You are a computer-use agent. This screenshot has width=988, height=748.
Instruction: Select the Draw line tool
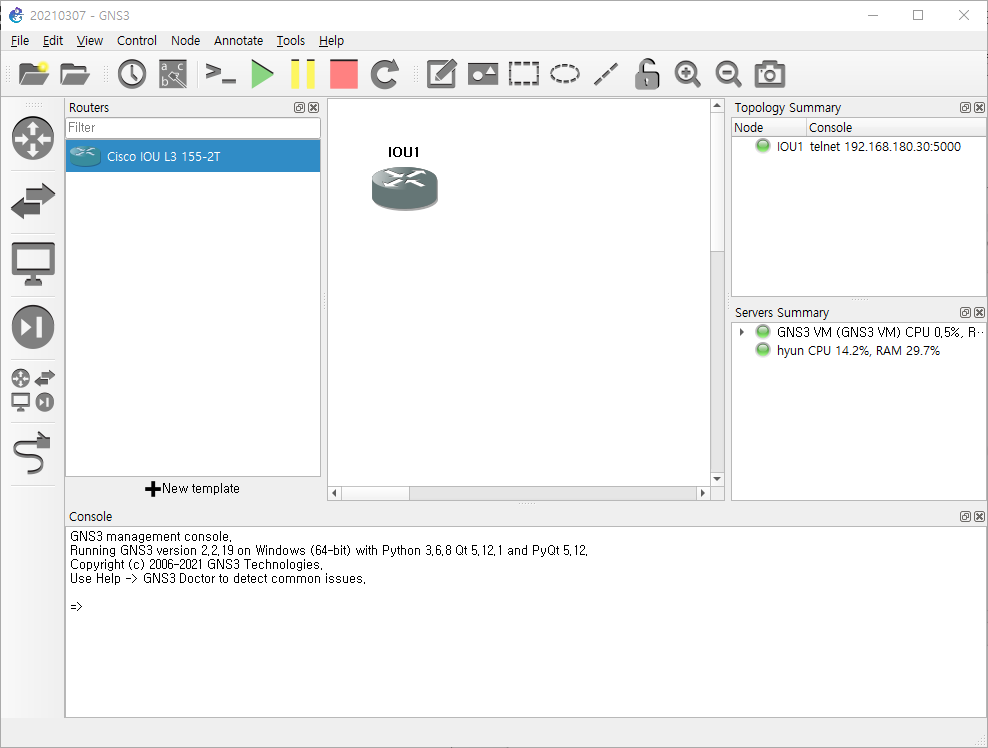(x=606, y=74)
